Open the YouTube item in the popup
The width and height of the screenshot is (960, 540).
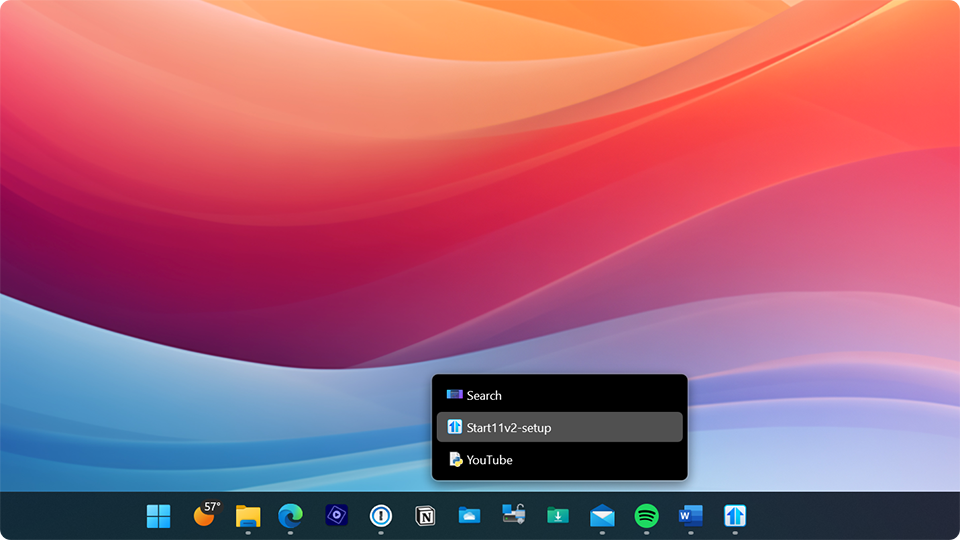click(560, 460)
